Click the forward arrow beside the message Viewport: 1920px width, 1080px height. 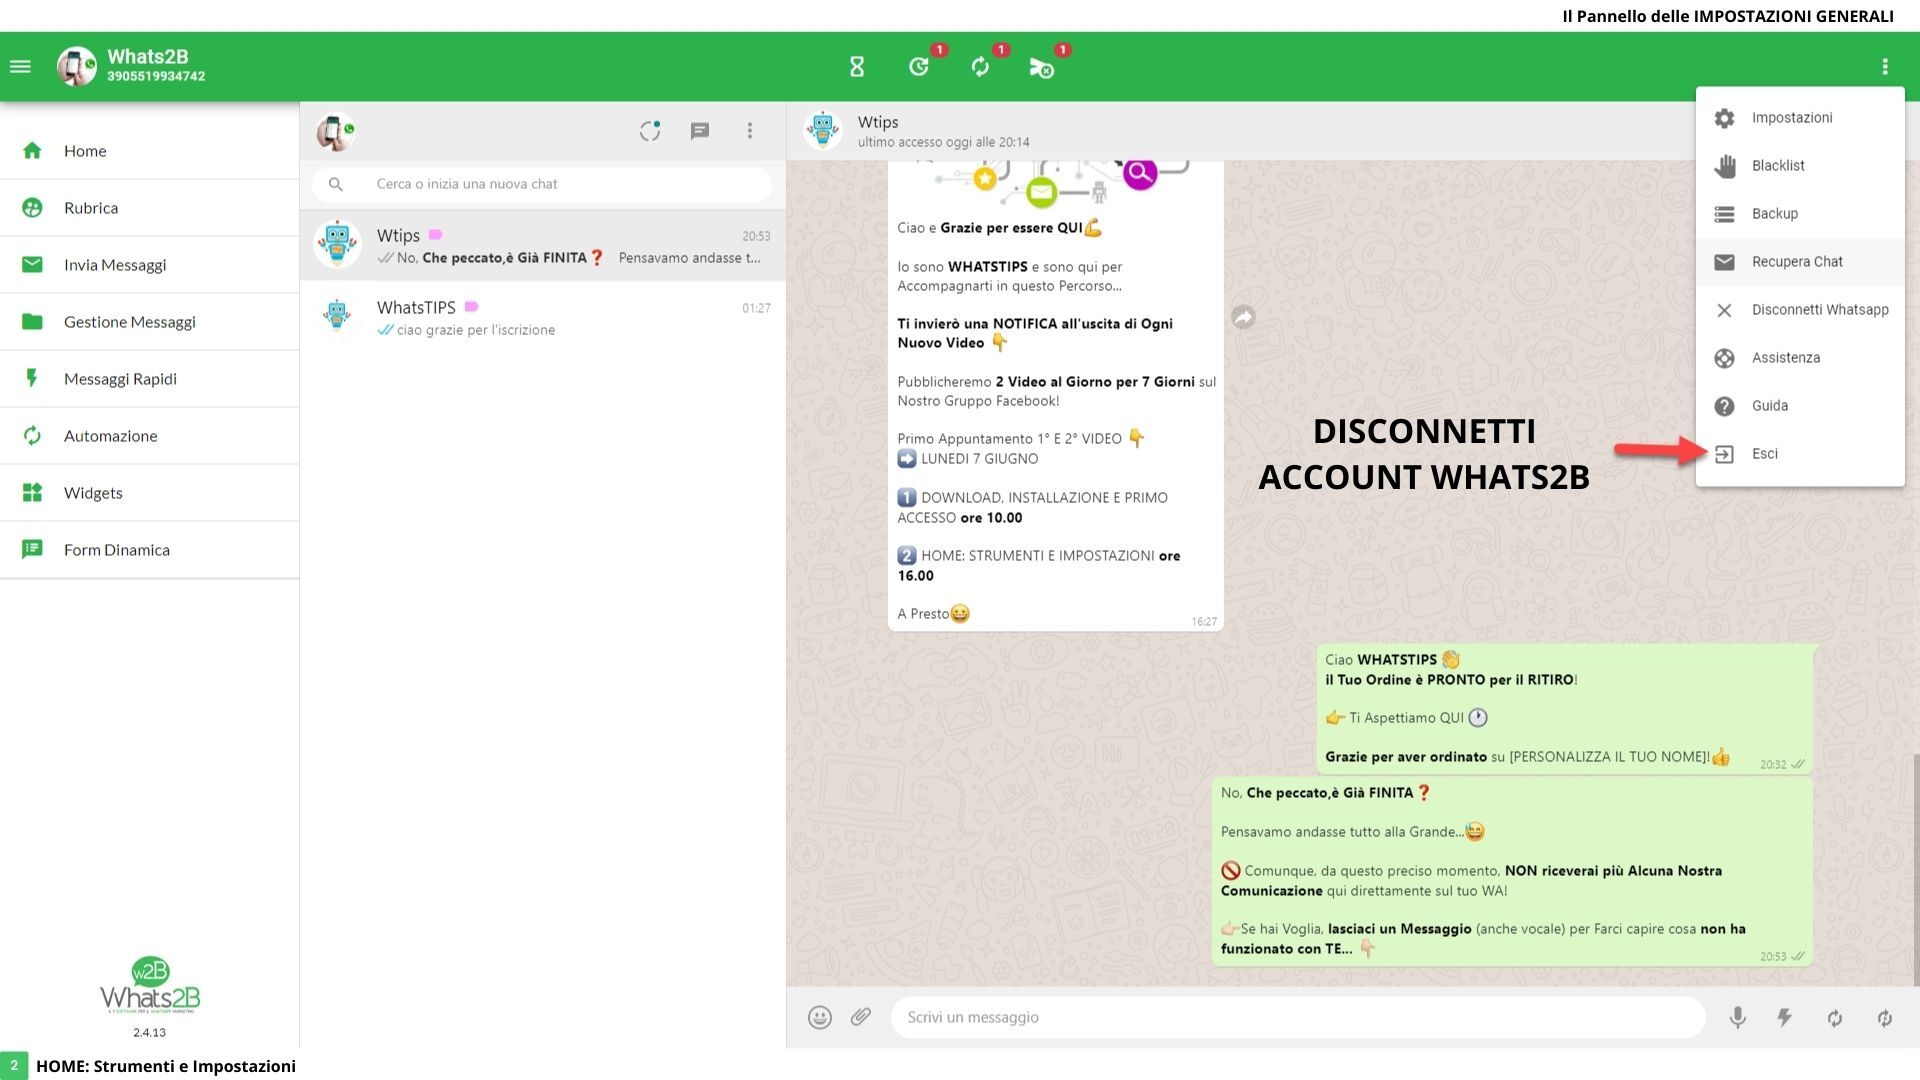pos(1243,317)
